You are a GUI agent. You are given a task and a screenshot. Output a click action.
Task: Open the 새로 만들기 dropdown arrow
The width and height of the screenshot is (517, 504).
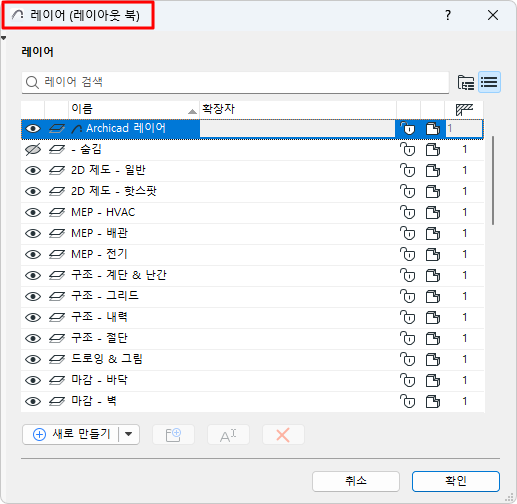coord(129,434)
